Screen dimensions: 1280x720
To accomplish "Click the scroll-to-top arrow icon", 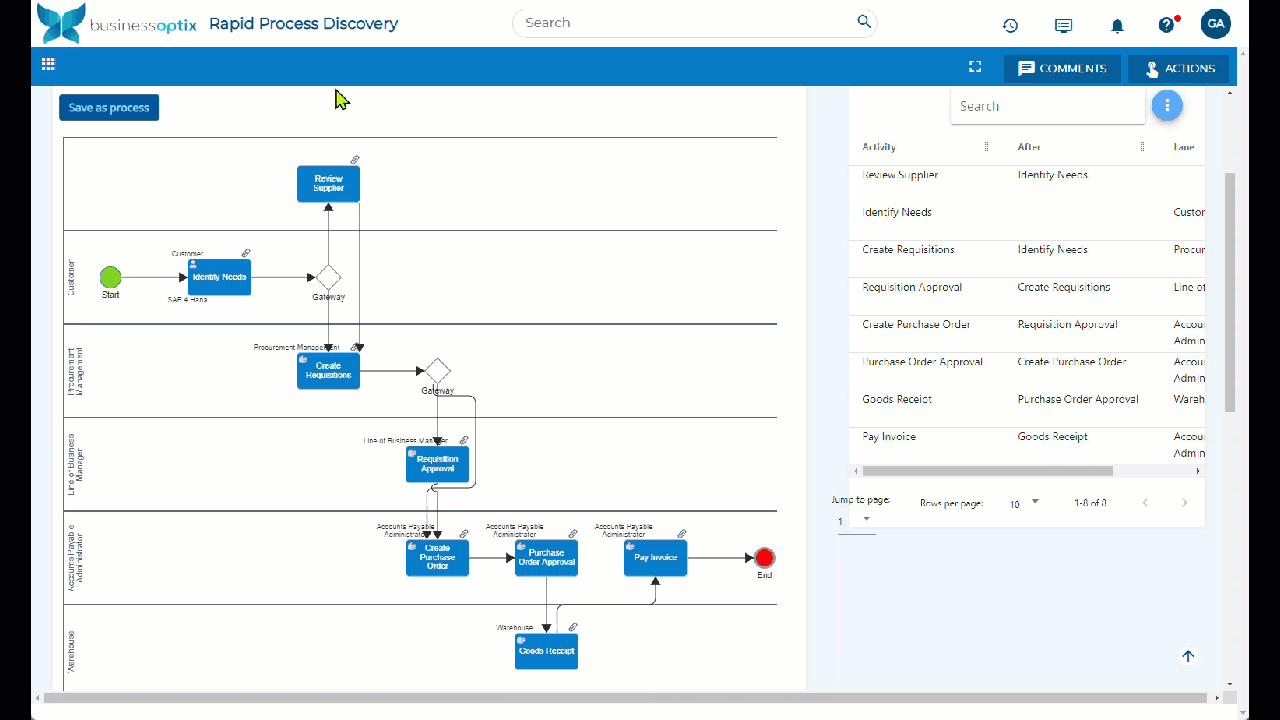I will (1188, 656).
